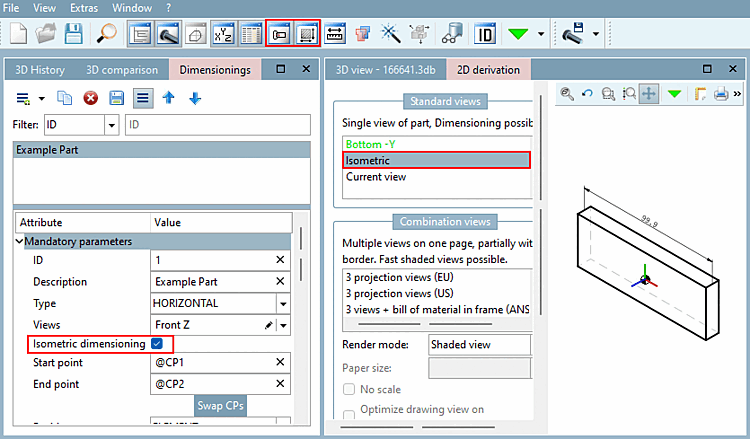Toggle the pan cross arrows tool

pyautogui.click(x=649, y=94)
